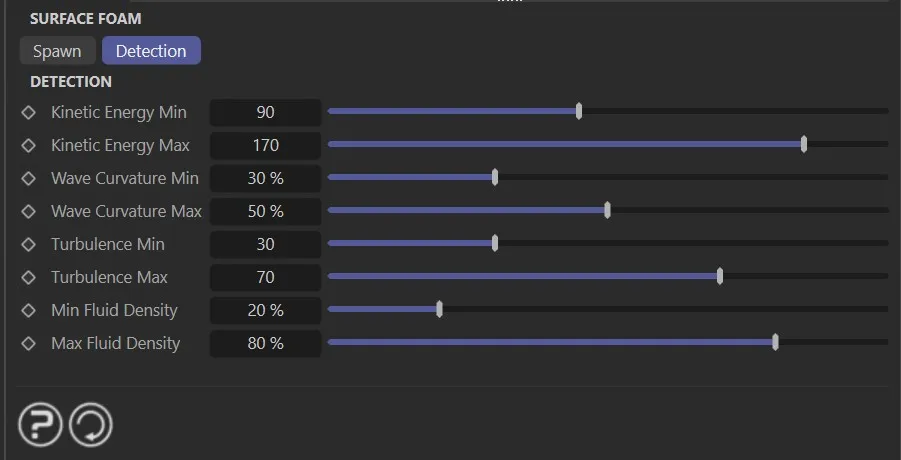Click the Min Fluid Density slider handle

(439, 309)
